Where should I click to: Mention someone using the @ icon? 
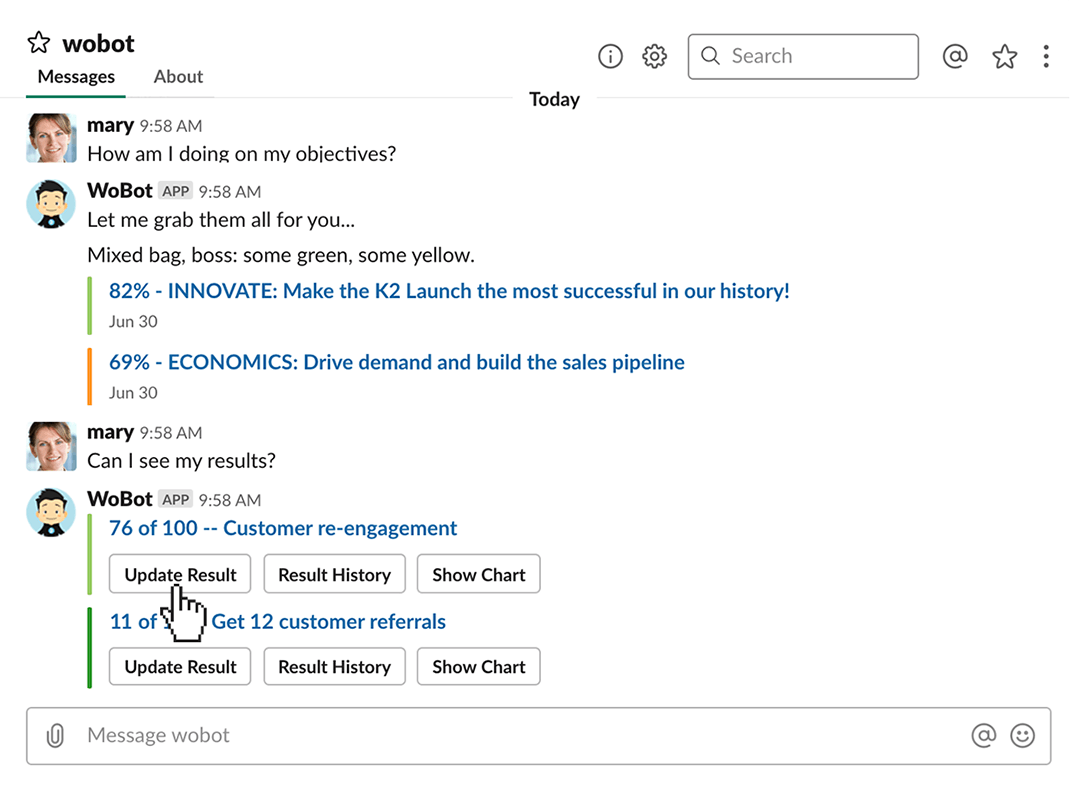[984, 736]
